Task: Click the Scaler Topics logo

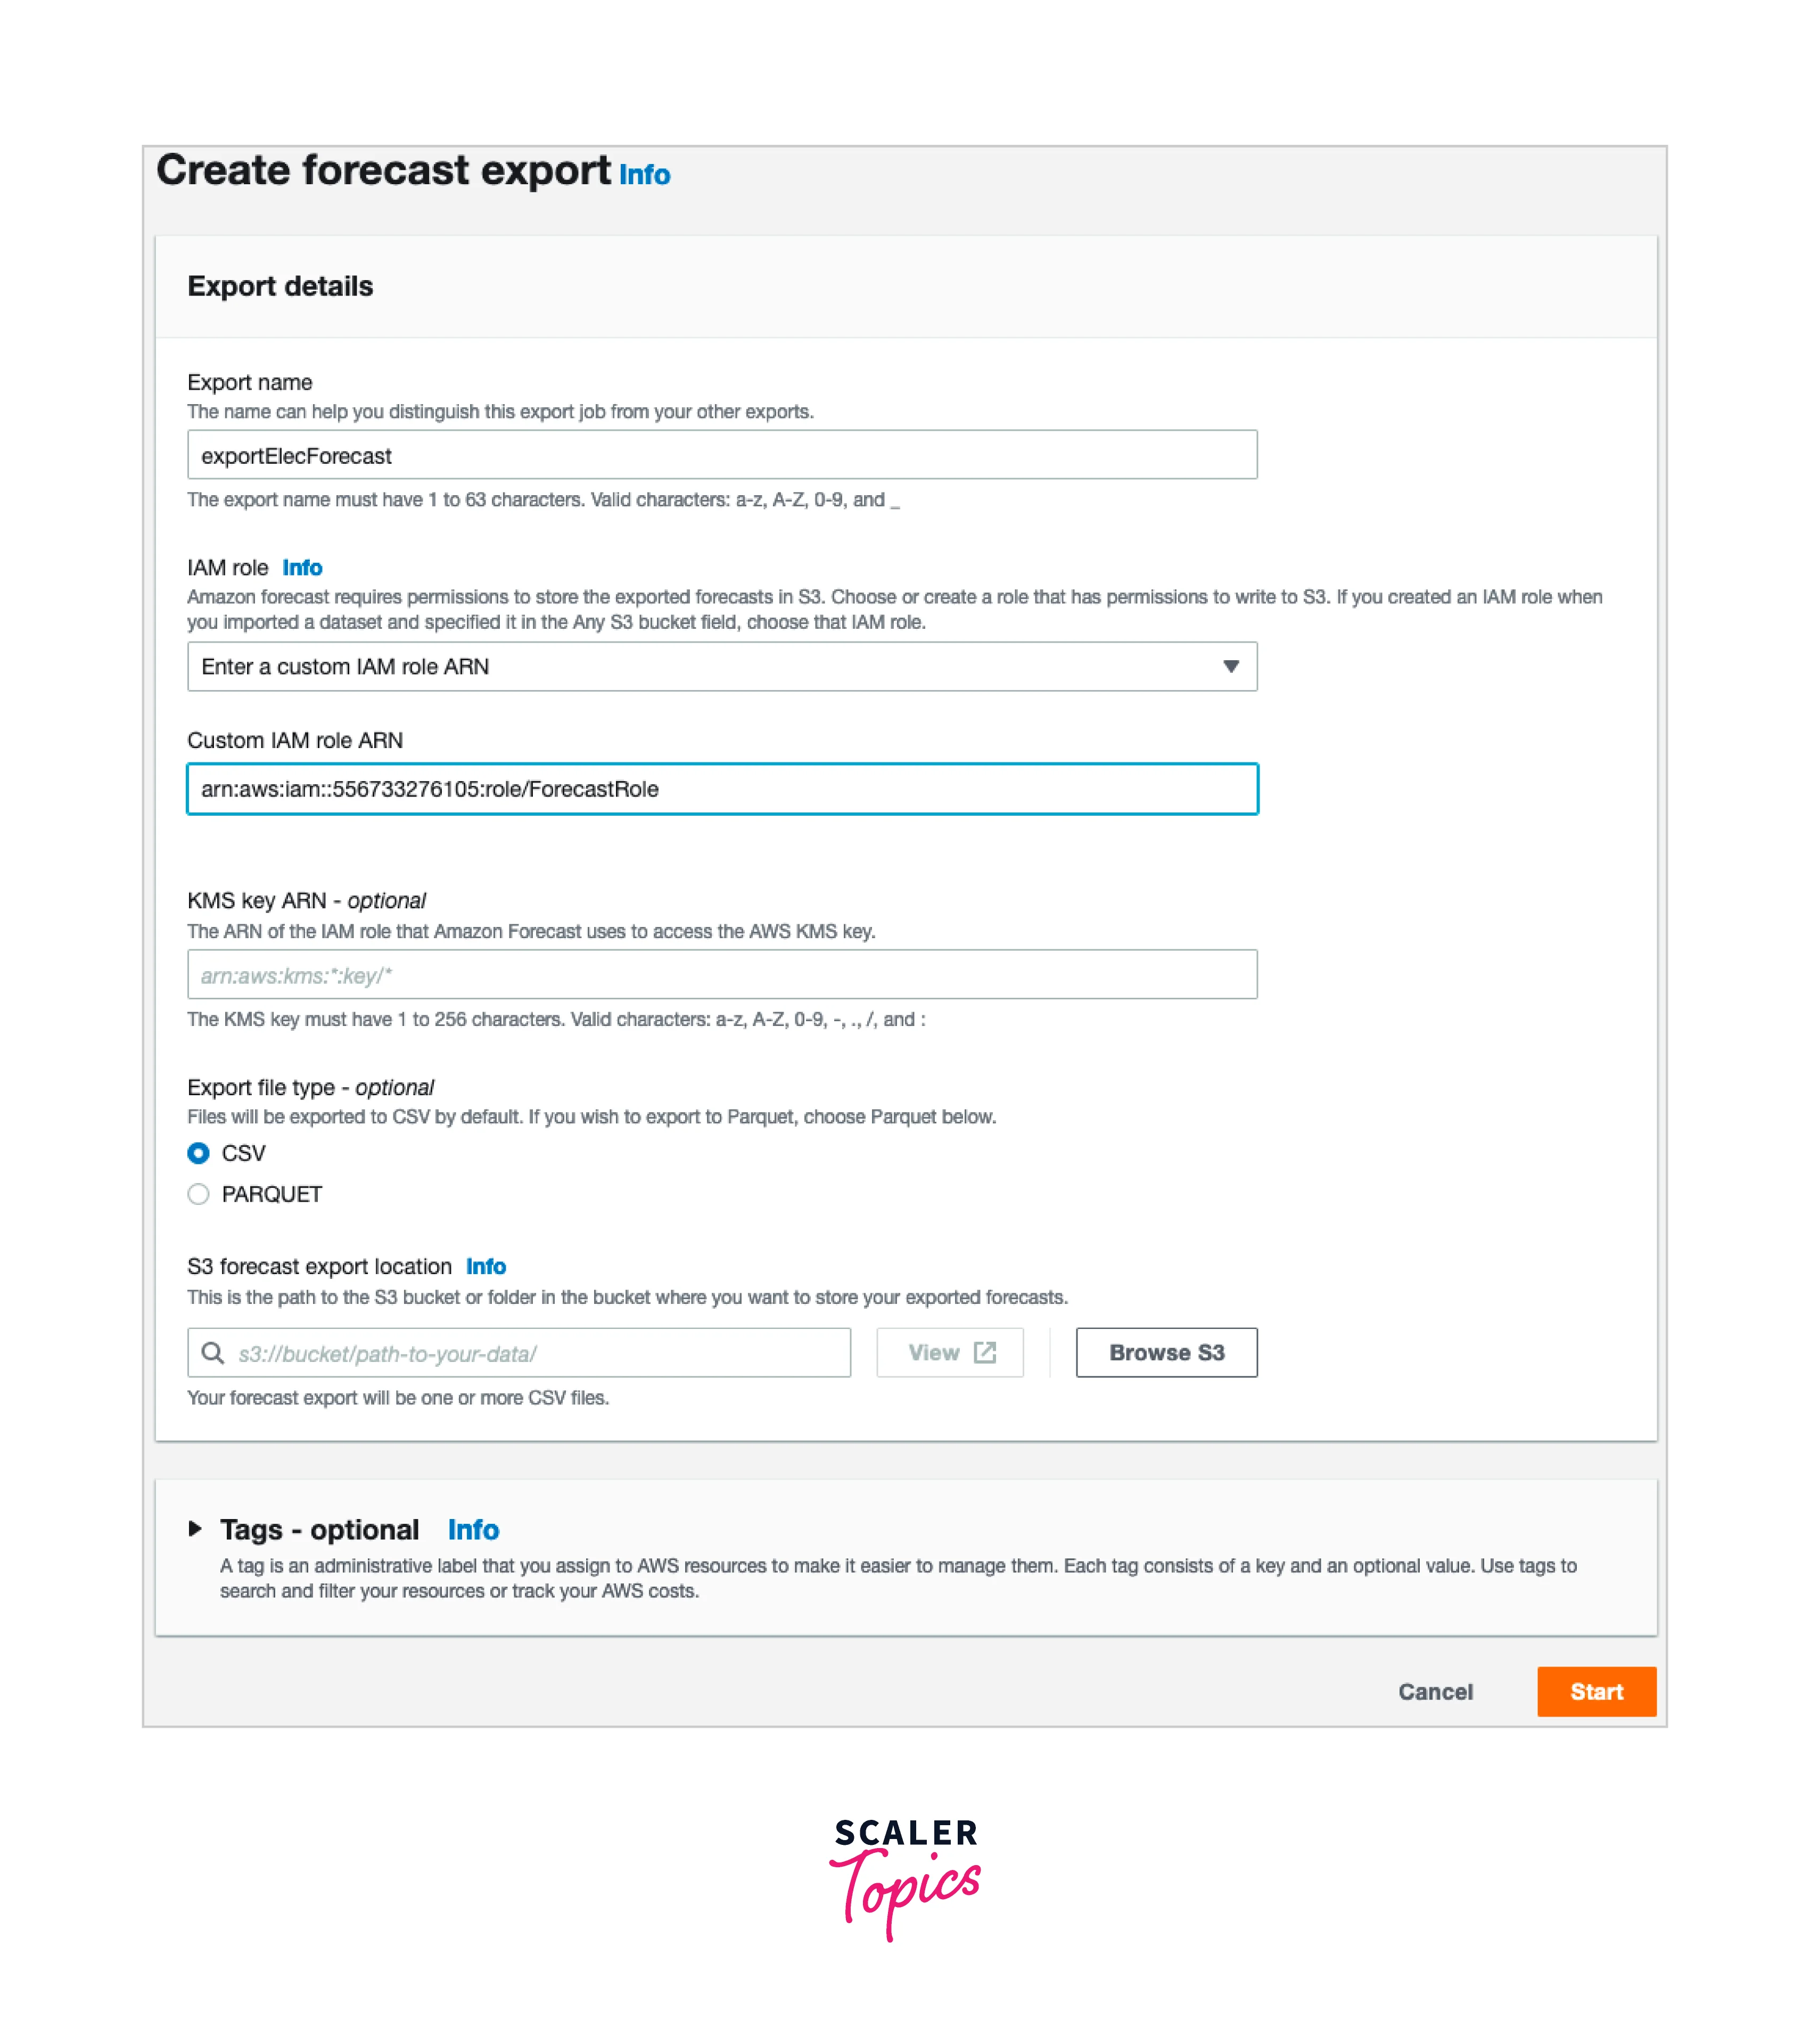Action: pyautogui.click(x=905, y=1877)
